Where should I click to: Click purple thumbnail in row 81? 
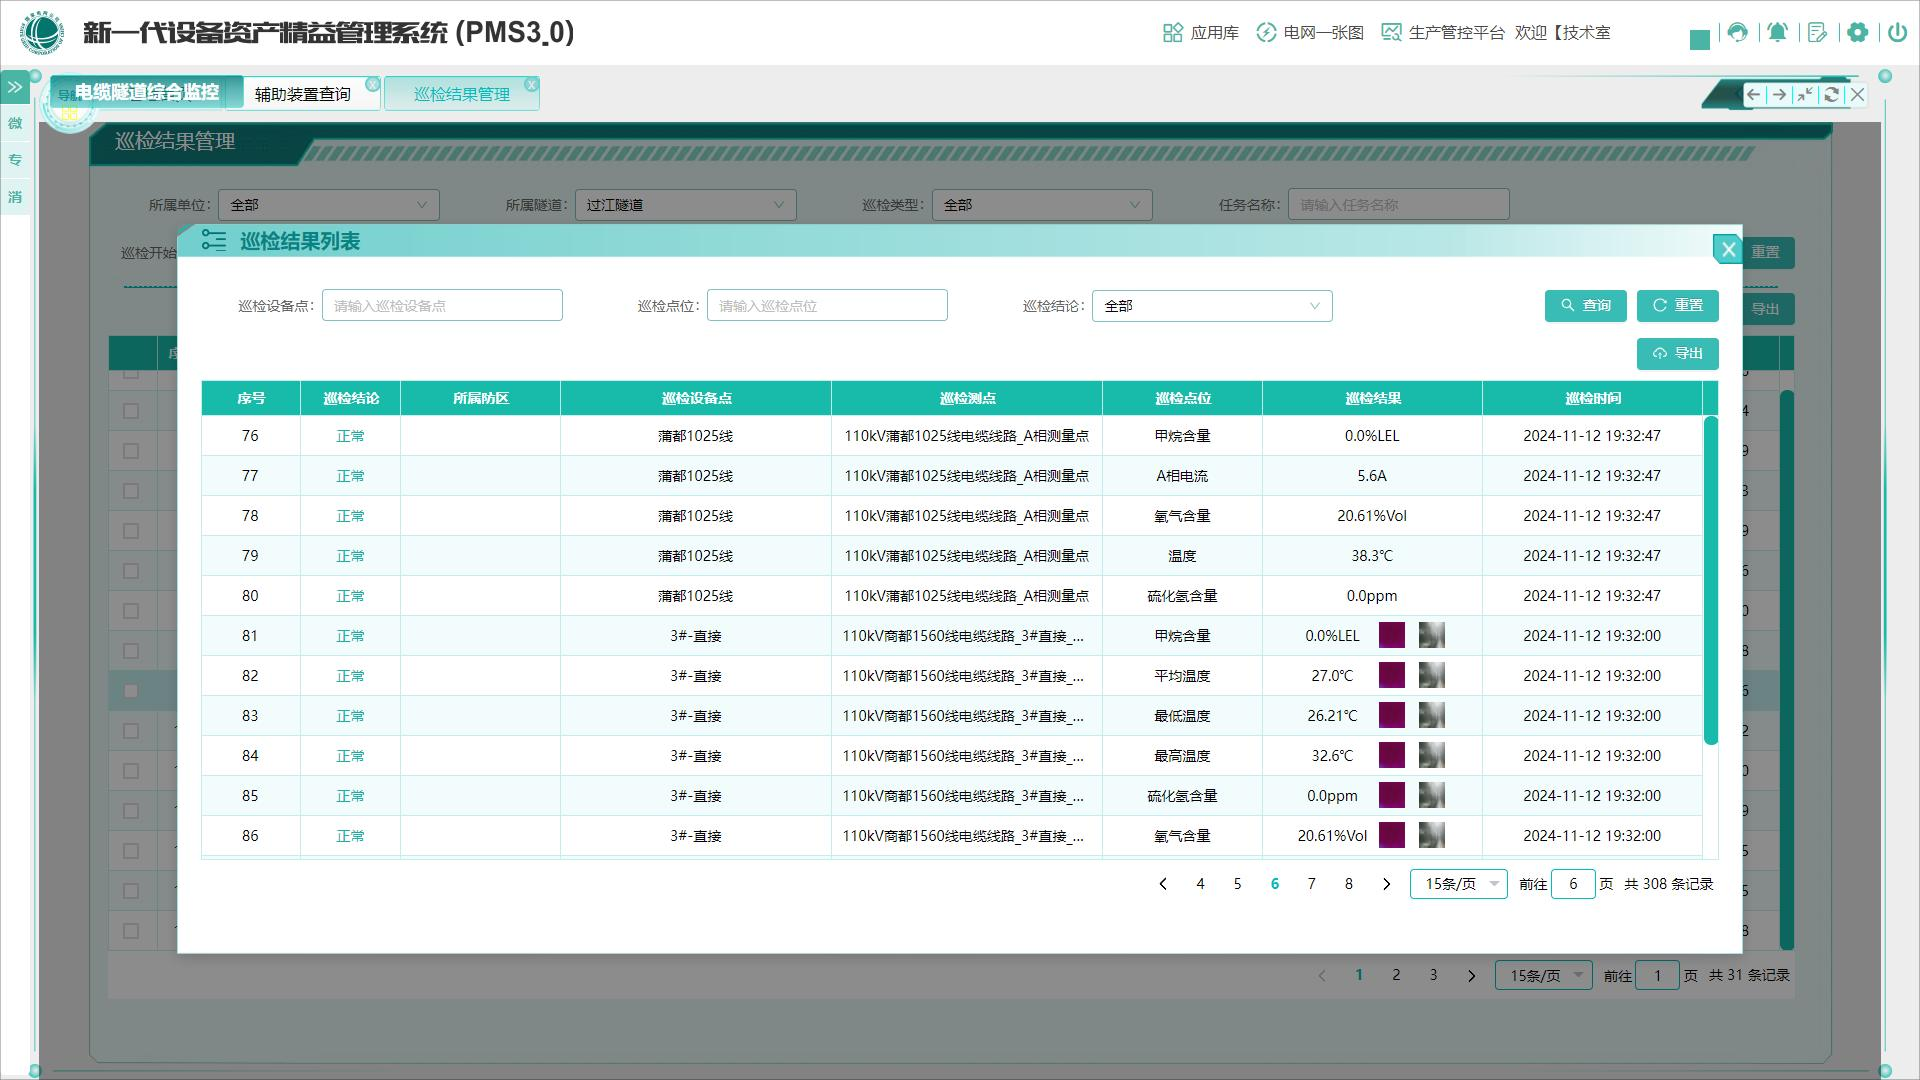click(x=1391, y=636)
